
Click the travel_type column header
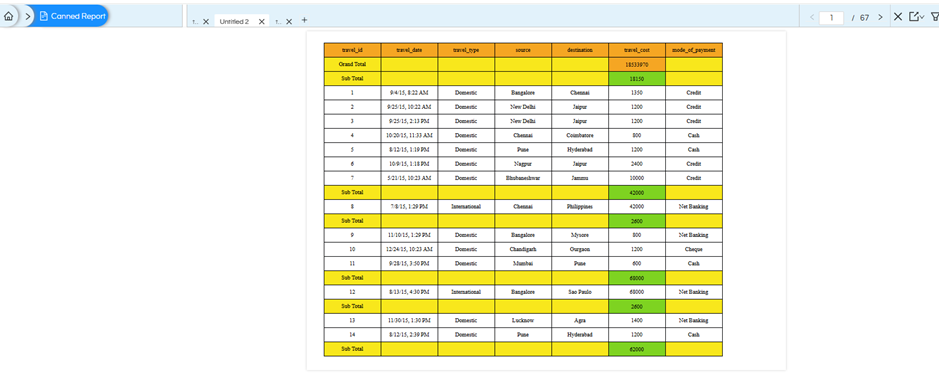pos(466,50)
